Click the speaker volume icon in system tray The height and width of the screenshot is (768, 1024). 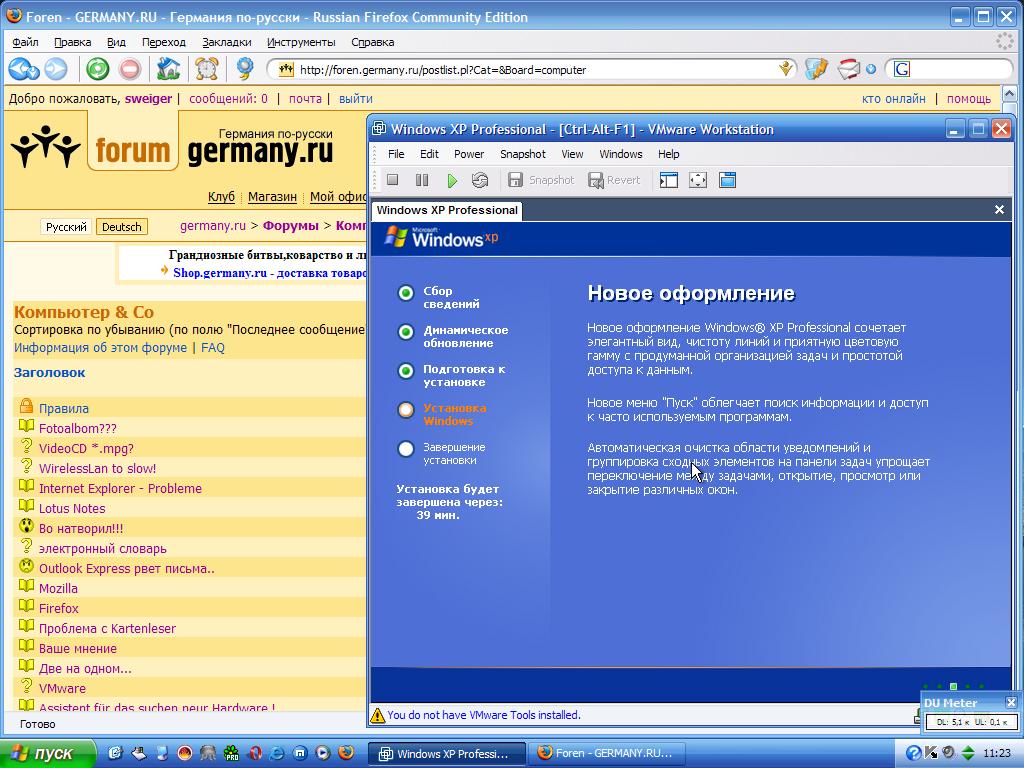[x=950, y=752]
